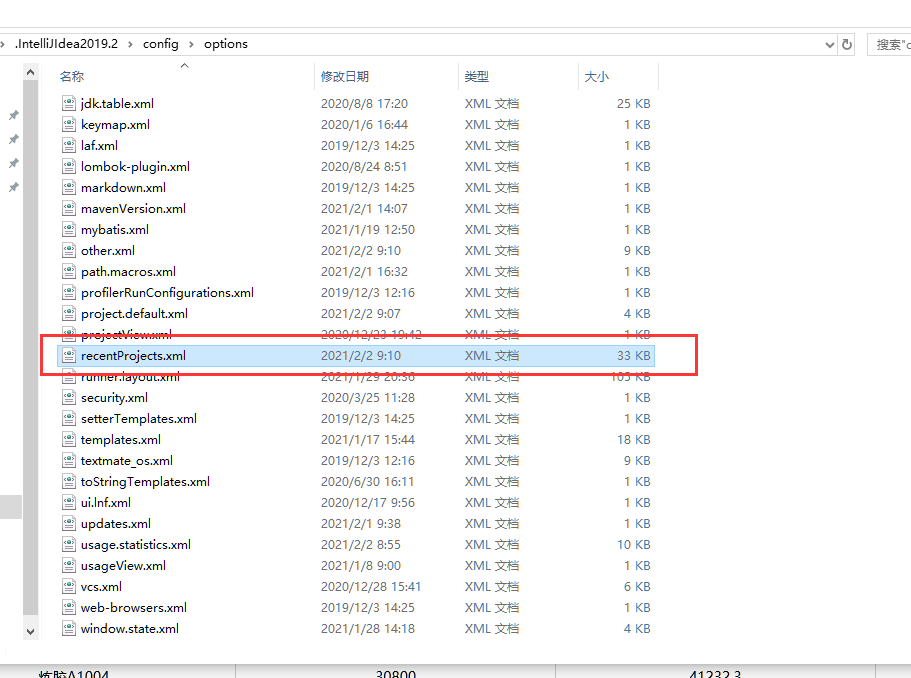Select the toStringTemplates.xml file name
Image resolution: width=911 pixels, height=678 pixels.
click(145, 482)
